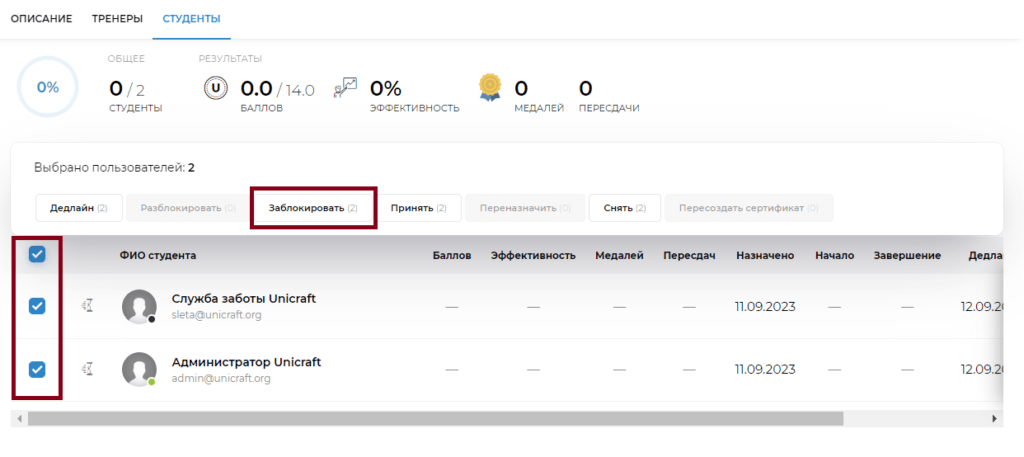Click the 0 МЕДАЛЕЙ value
Image resolution: width=1024 pixels, height=457 pixels.
[x=539, y=95]
